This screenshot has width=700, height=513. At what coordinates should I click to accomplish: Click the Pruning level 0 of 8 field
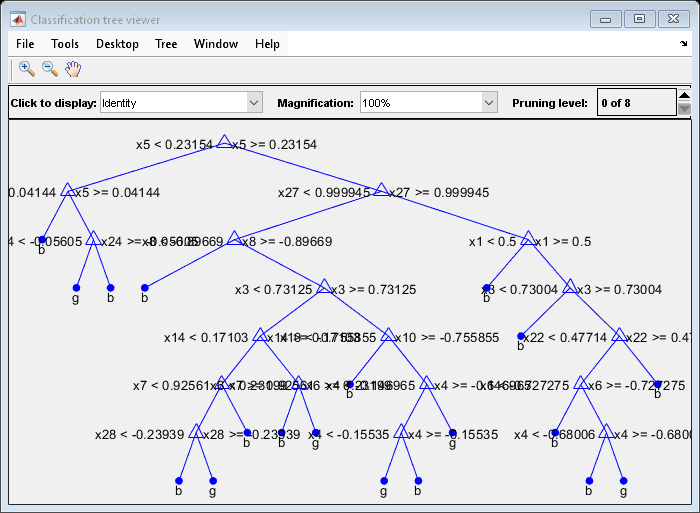(637, 102)
